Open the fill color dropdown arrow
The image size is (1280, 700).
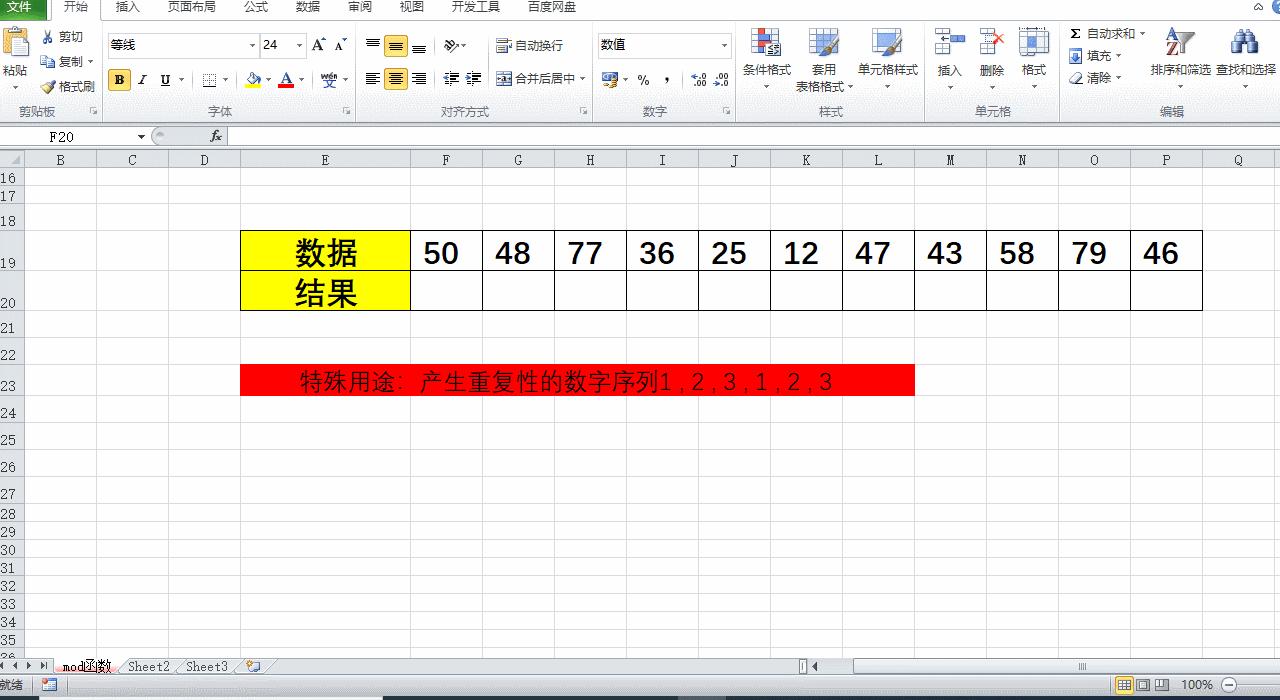[x=267, y=79]
